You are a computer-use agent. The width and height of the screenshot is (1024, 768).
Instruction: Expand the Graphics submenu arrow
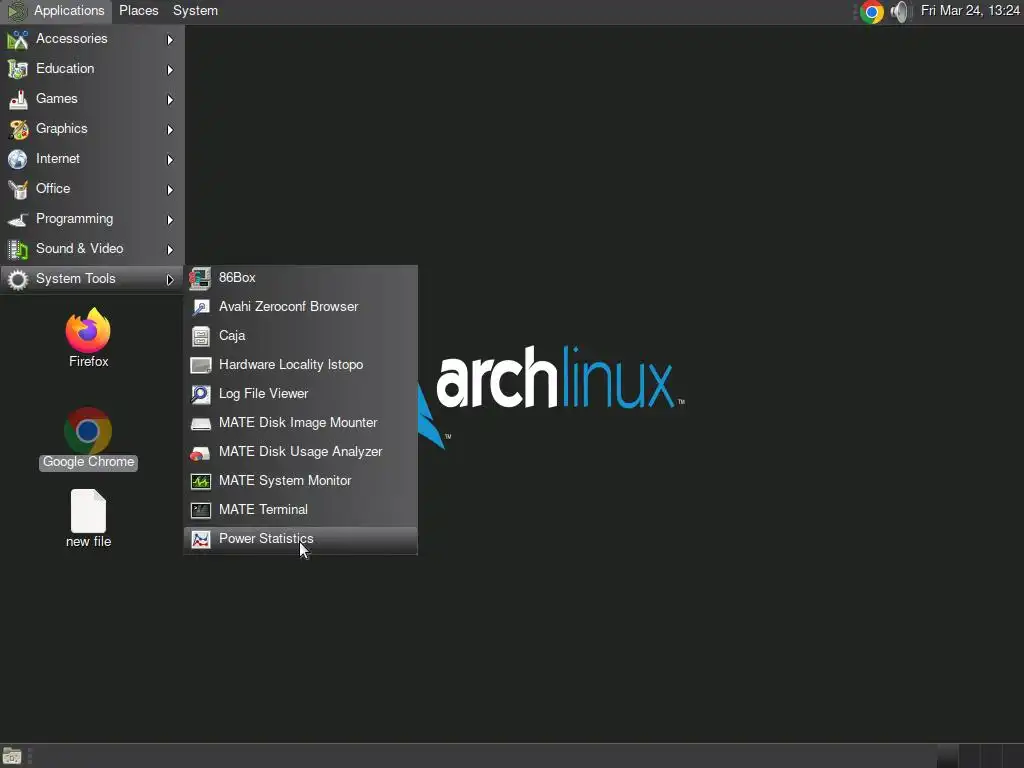[170, 130]
